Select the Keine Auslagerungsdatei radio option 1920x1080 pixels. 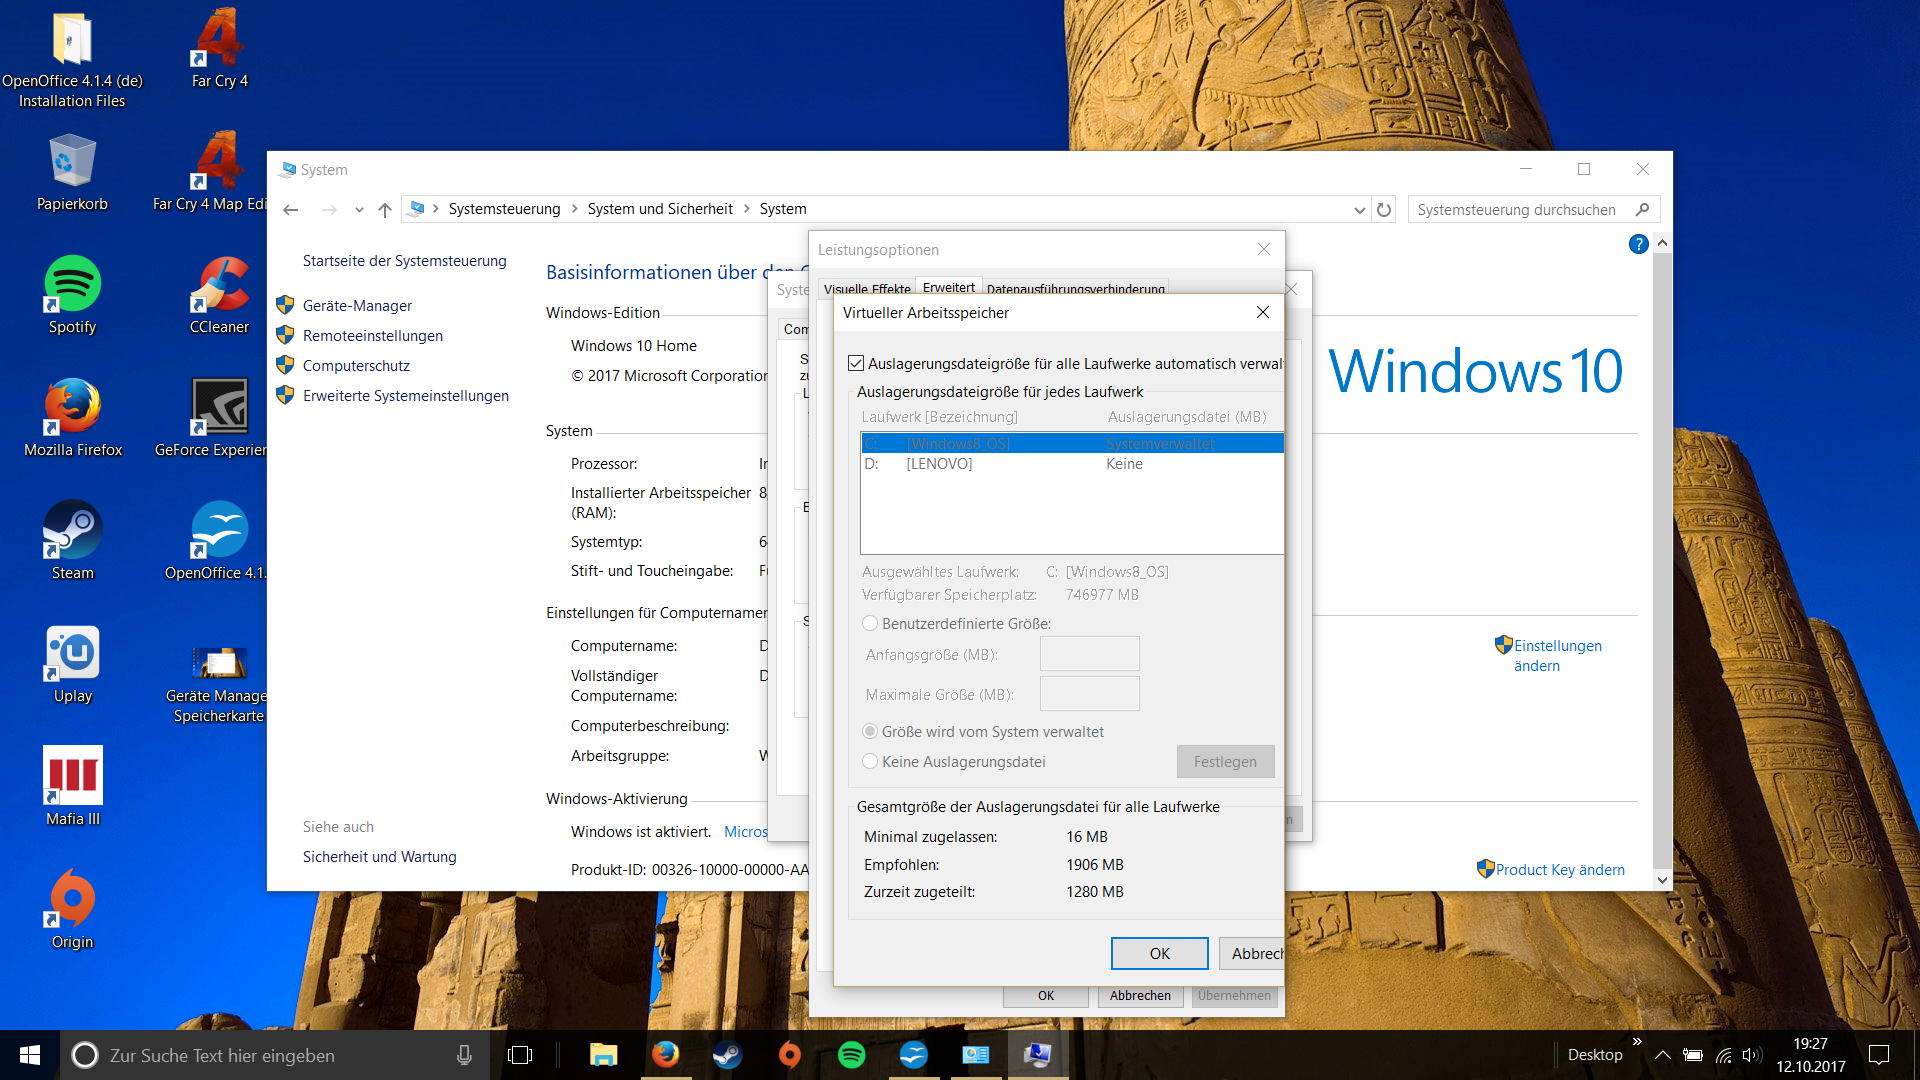(x=870, y=761)
